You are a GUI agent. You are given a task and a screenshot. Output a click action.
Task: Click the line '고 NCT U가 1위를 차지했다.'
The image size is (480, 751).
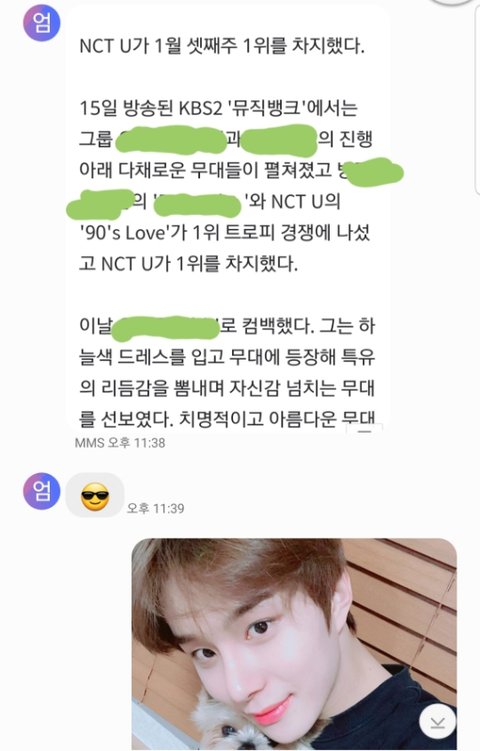click(188, 263)
